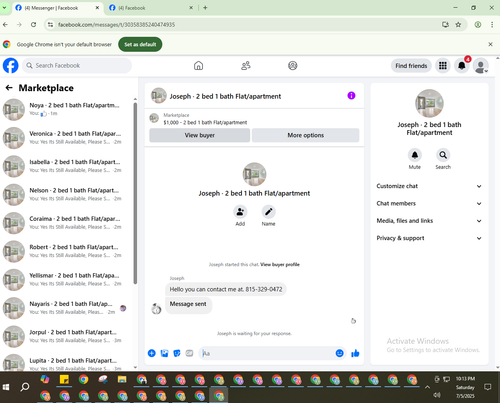Open Chrome tab search dropdown arrow
Screen dimensions: 500x403
coord(4,7)
